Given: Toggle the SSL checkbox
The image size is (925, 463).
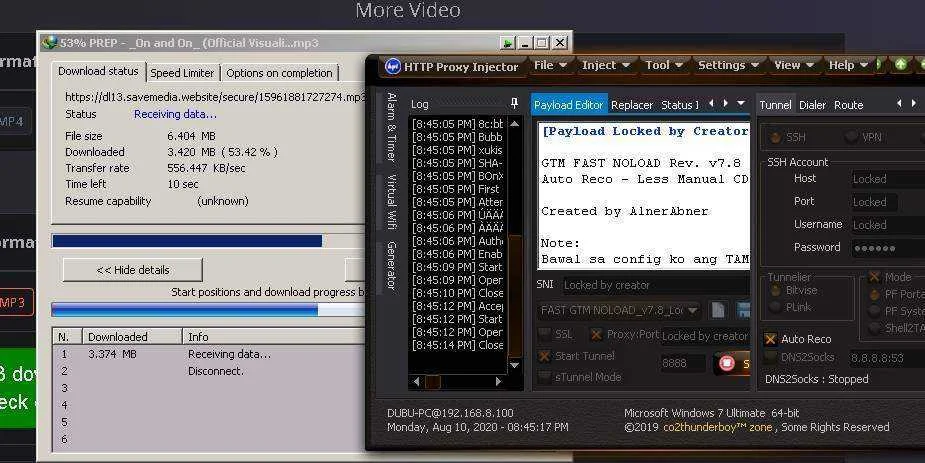Looking at the screenshot, I should click(544, 334).
